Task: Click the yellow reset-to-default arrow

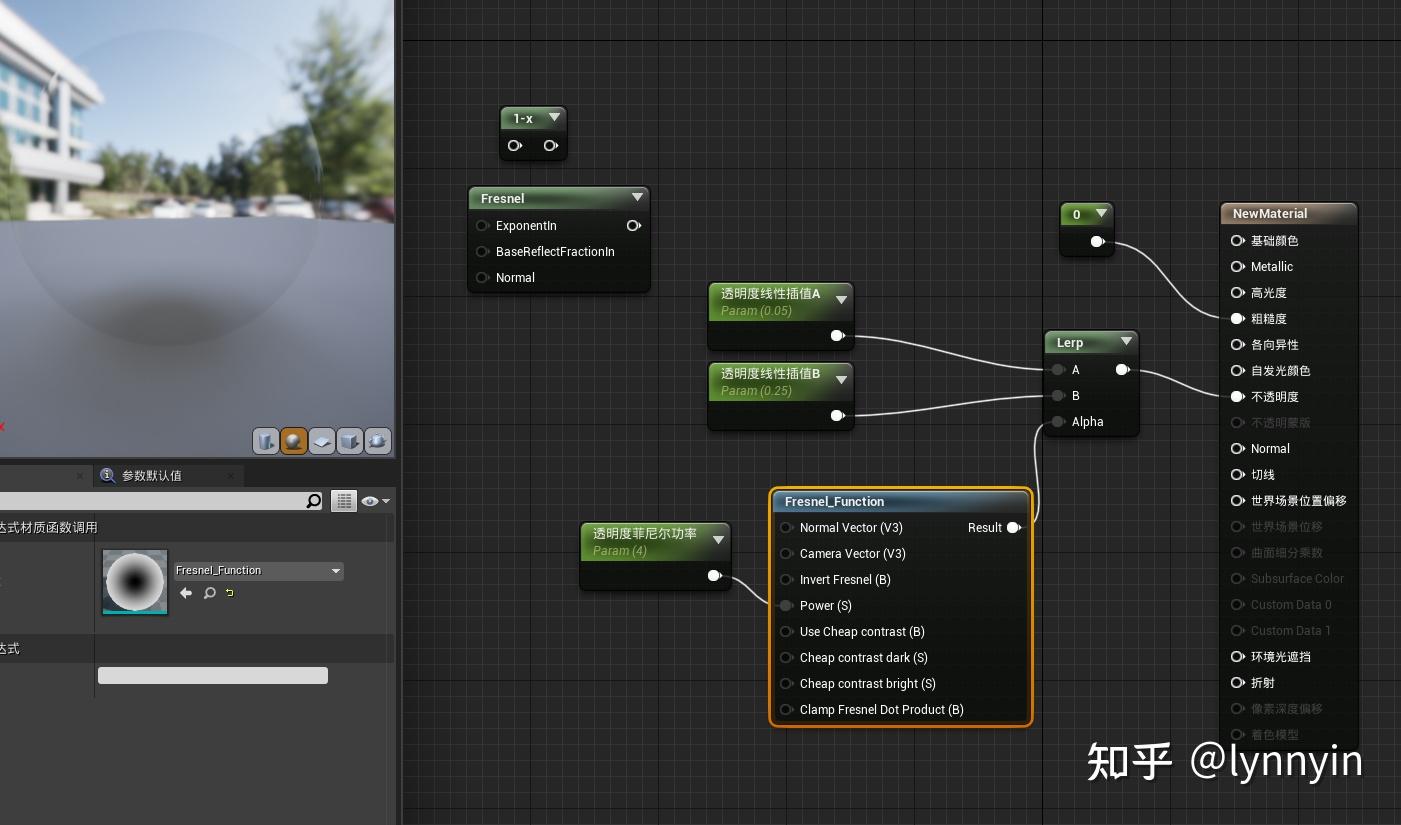Action: 229,593
